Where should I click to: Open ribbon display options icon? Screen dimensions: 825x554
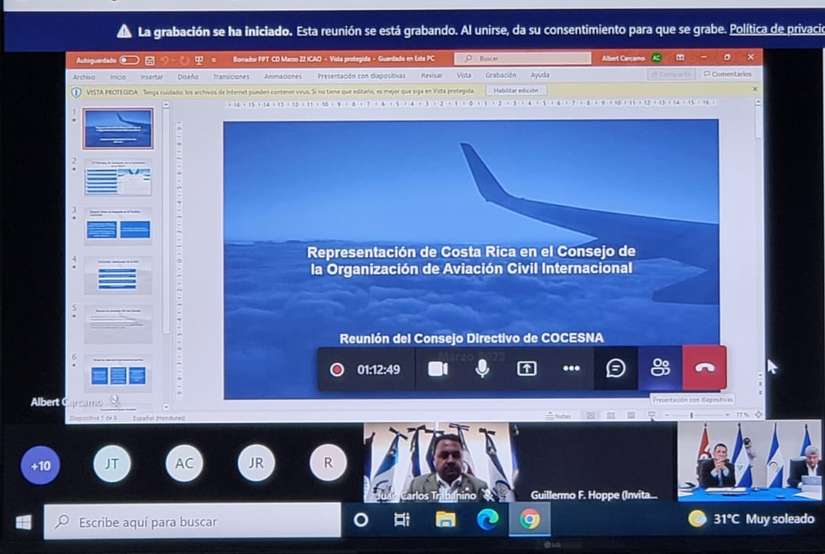[680, 57]
